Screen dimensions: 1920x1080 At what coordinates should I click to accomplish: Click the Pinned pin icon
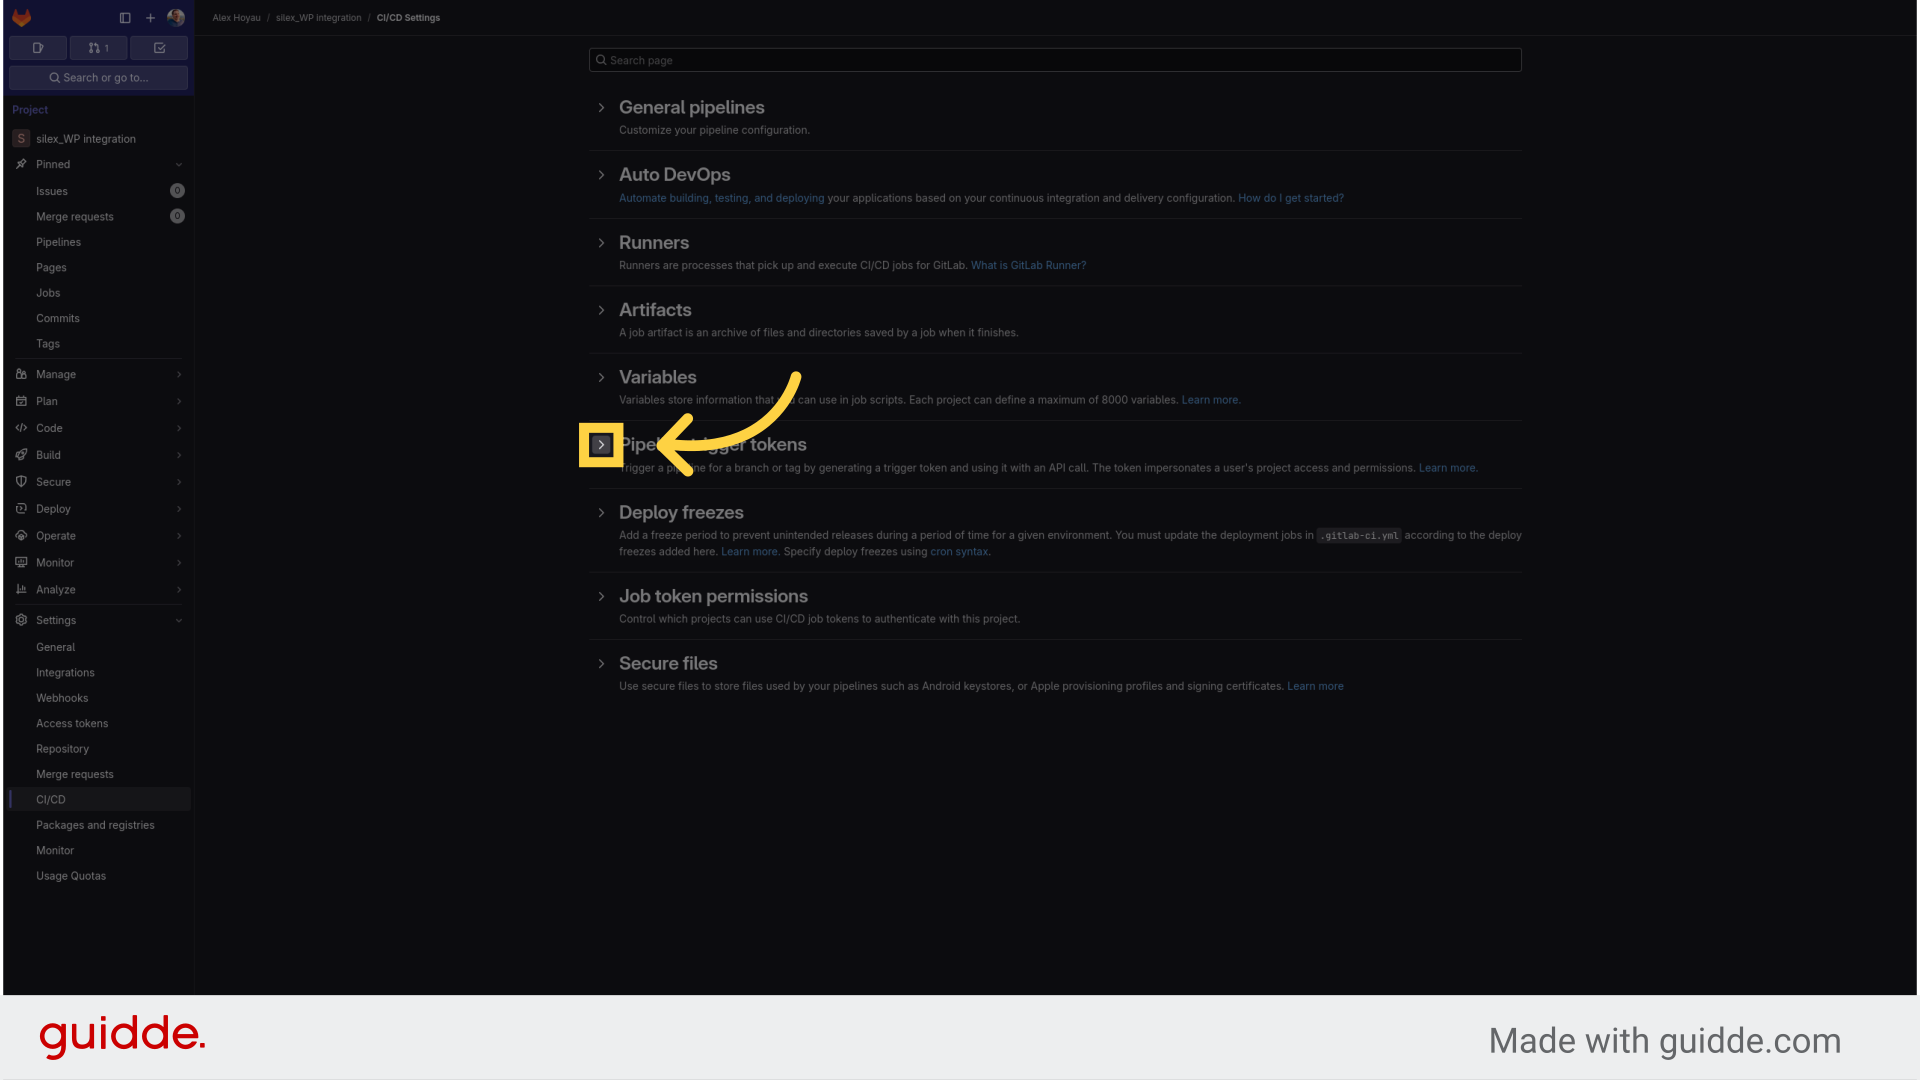[21, 164]
